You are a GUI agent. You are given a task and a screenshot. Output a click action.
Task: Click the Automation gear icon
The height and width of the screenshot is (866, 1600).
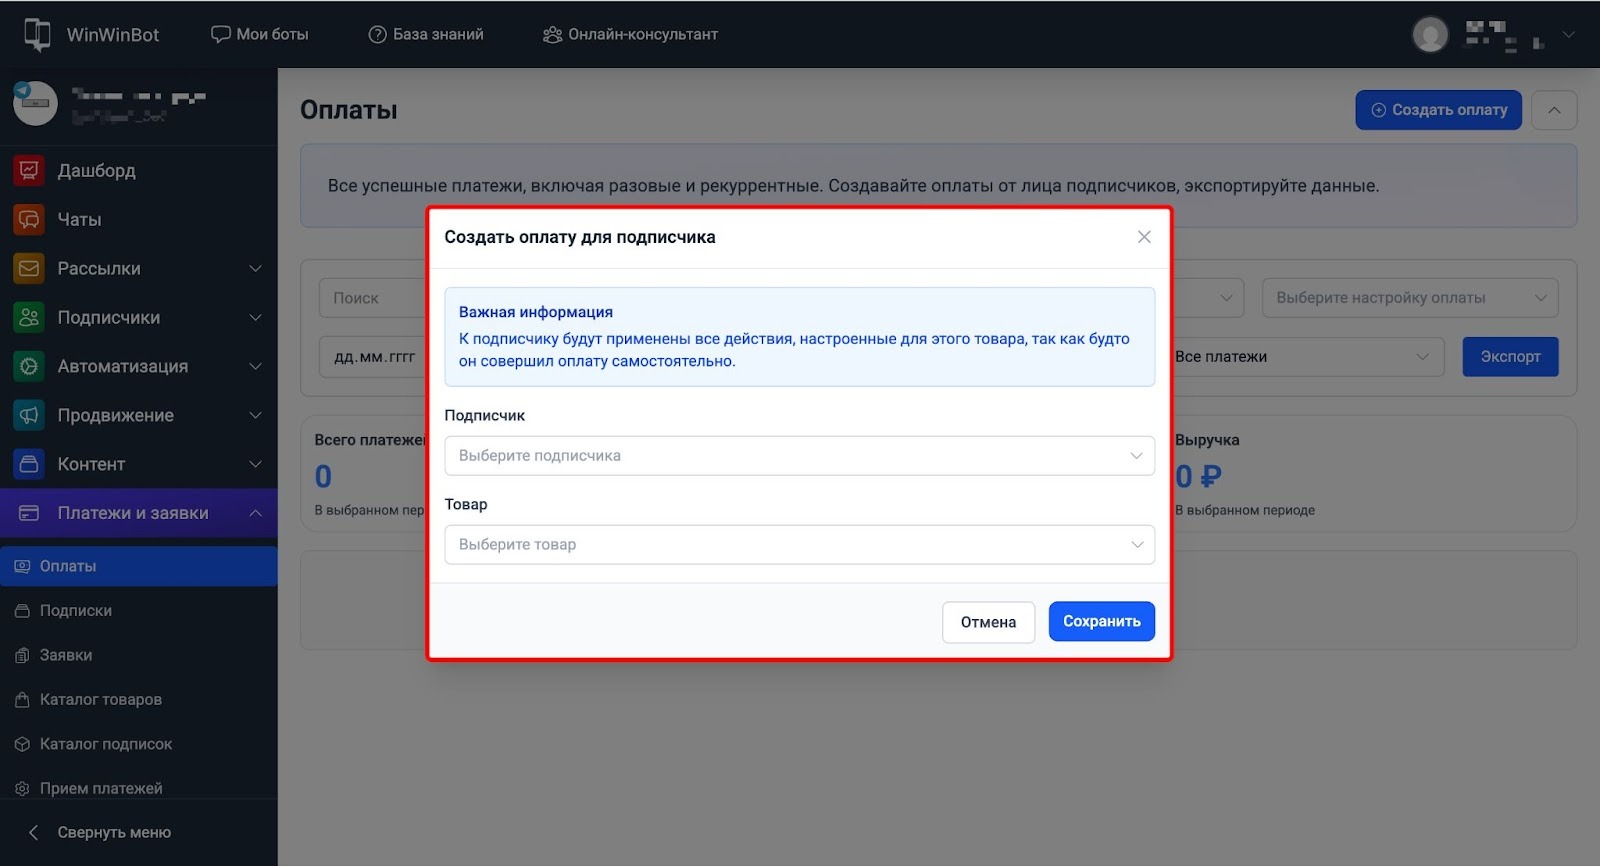tap(29, 367)
